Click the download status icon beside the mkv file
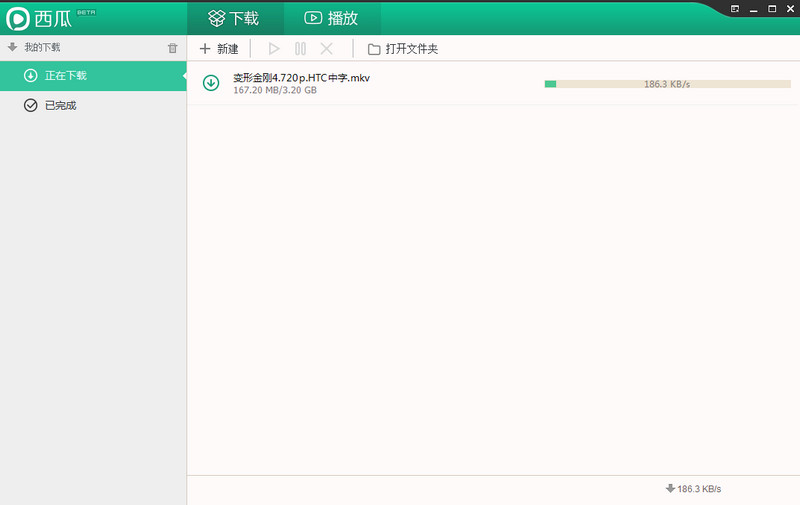The width and height of the screenshot is (800, 505). click(x=211, y=83)
